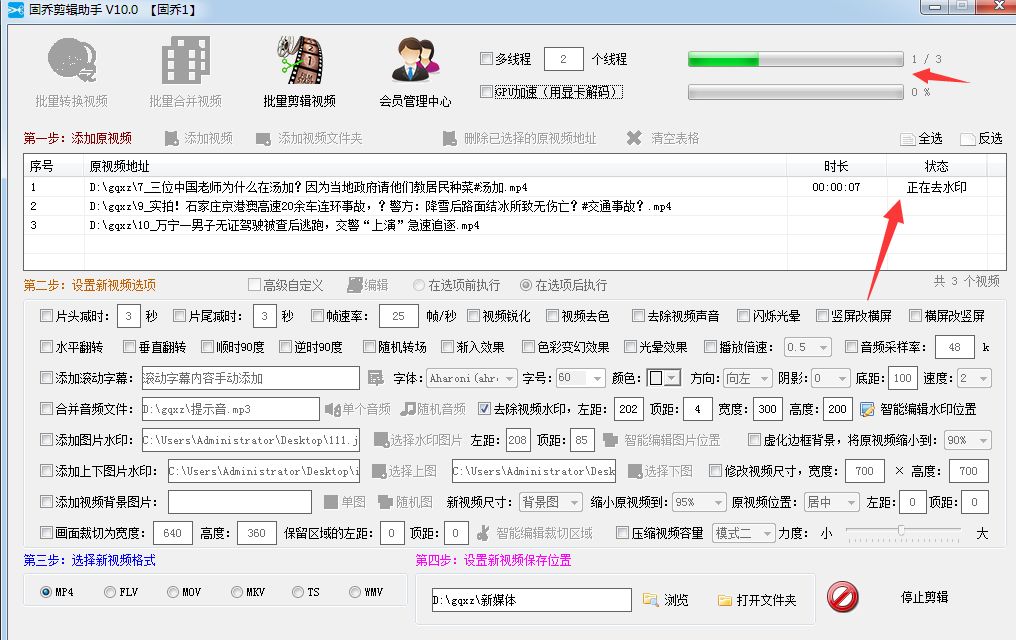The image size is (1016, 640).
Task: Select the 批量剪辑视频 film reel icon
Action: (x=299, y=60)
